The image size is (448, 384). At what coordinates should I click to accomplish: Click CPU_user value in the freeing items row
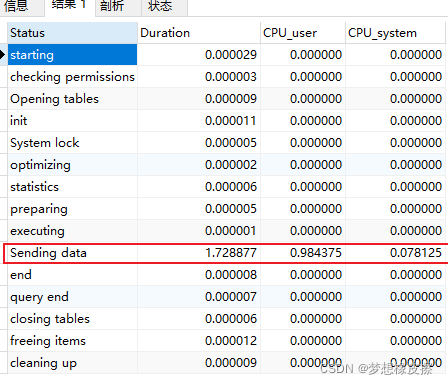click(316, 341)
